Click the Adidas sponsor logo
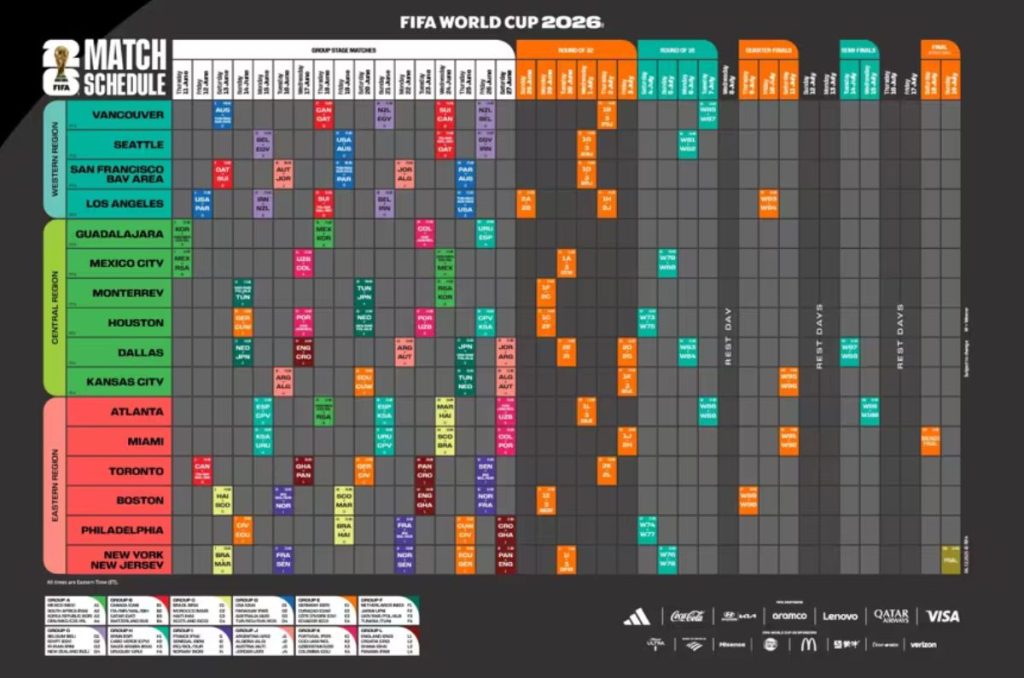This screenshot has width=1024, height=678. (637, 616)
